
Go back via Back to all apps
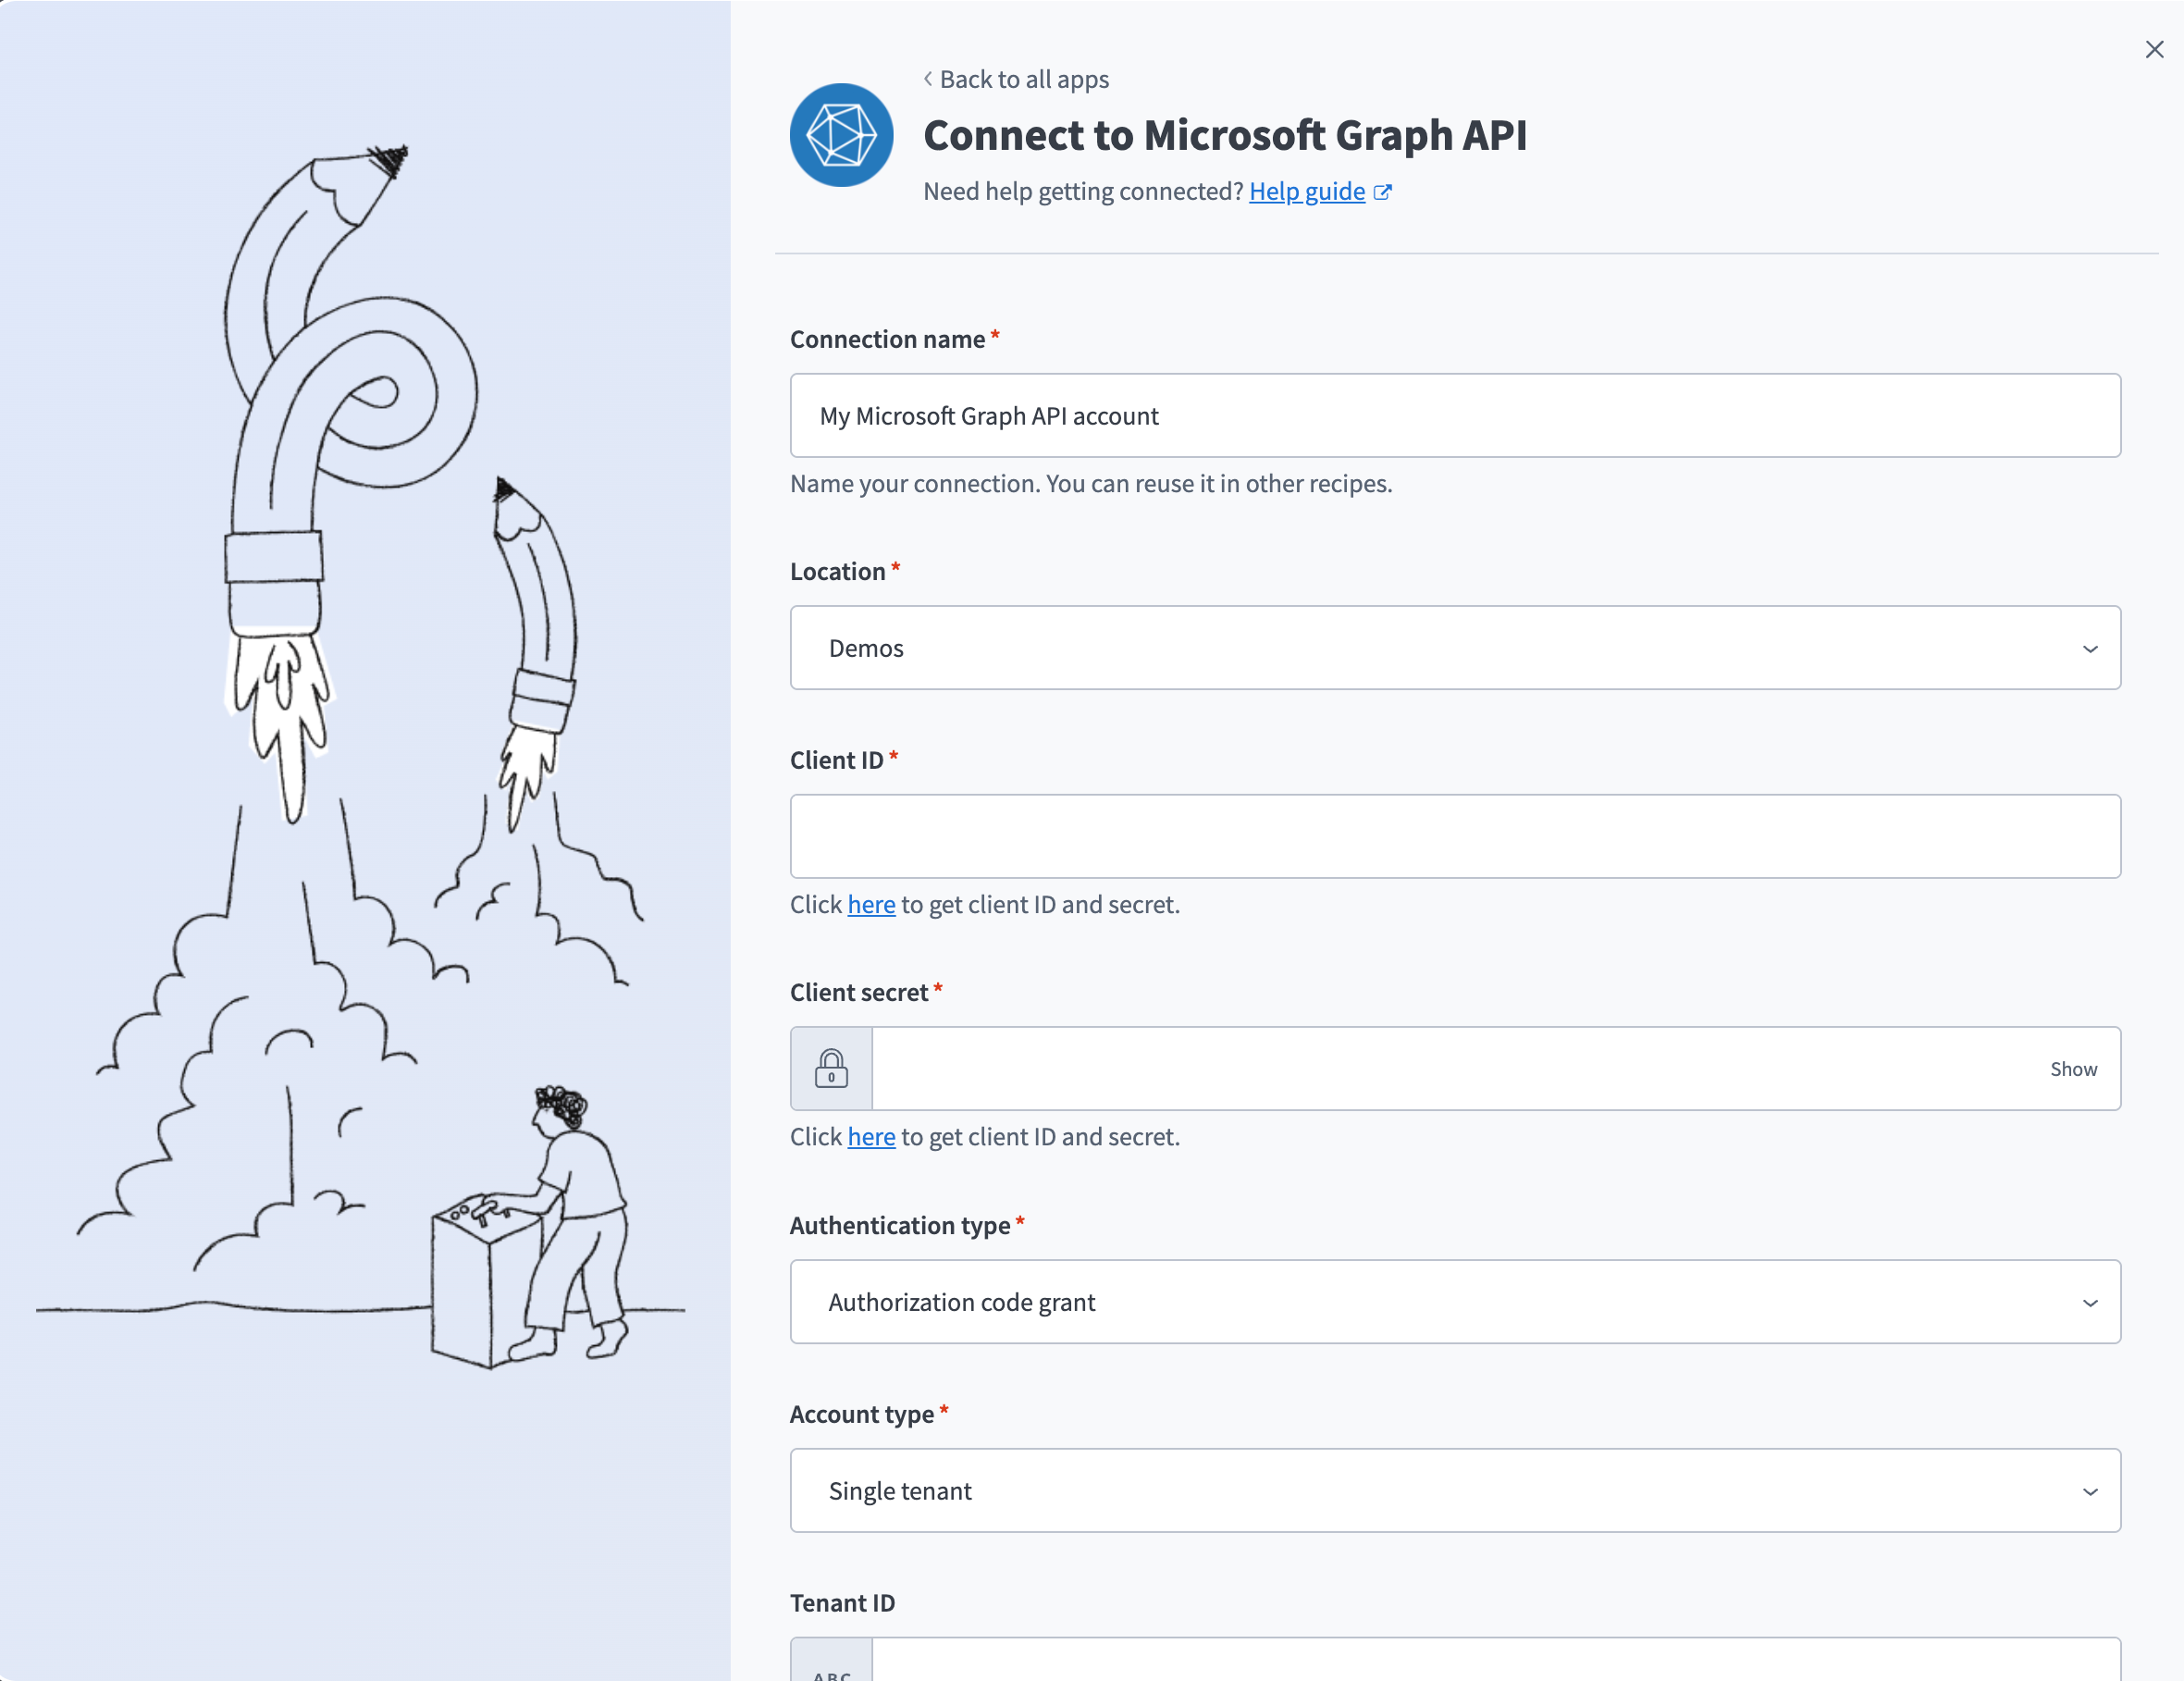[1024, 79]
